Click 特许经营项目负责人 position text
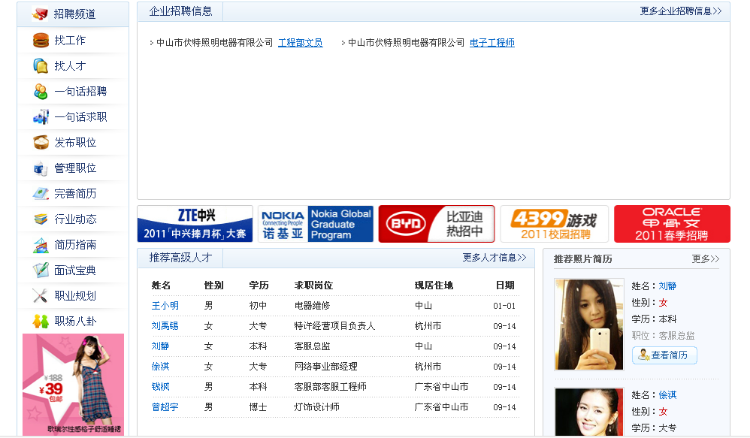Viewport: 750px width, 438px height. point(335,326)
